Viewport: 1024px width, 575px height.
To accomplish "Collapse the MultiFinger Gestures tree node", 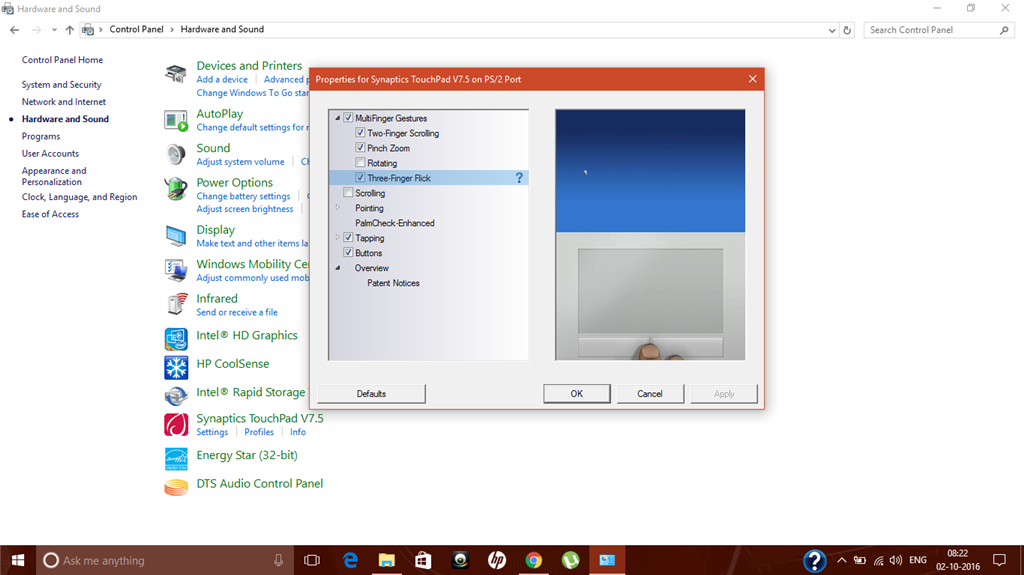I will (x=338, y=118).
